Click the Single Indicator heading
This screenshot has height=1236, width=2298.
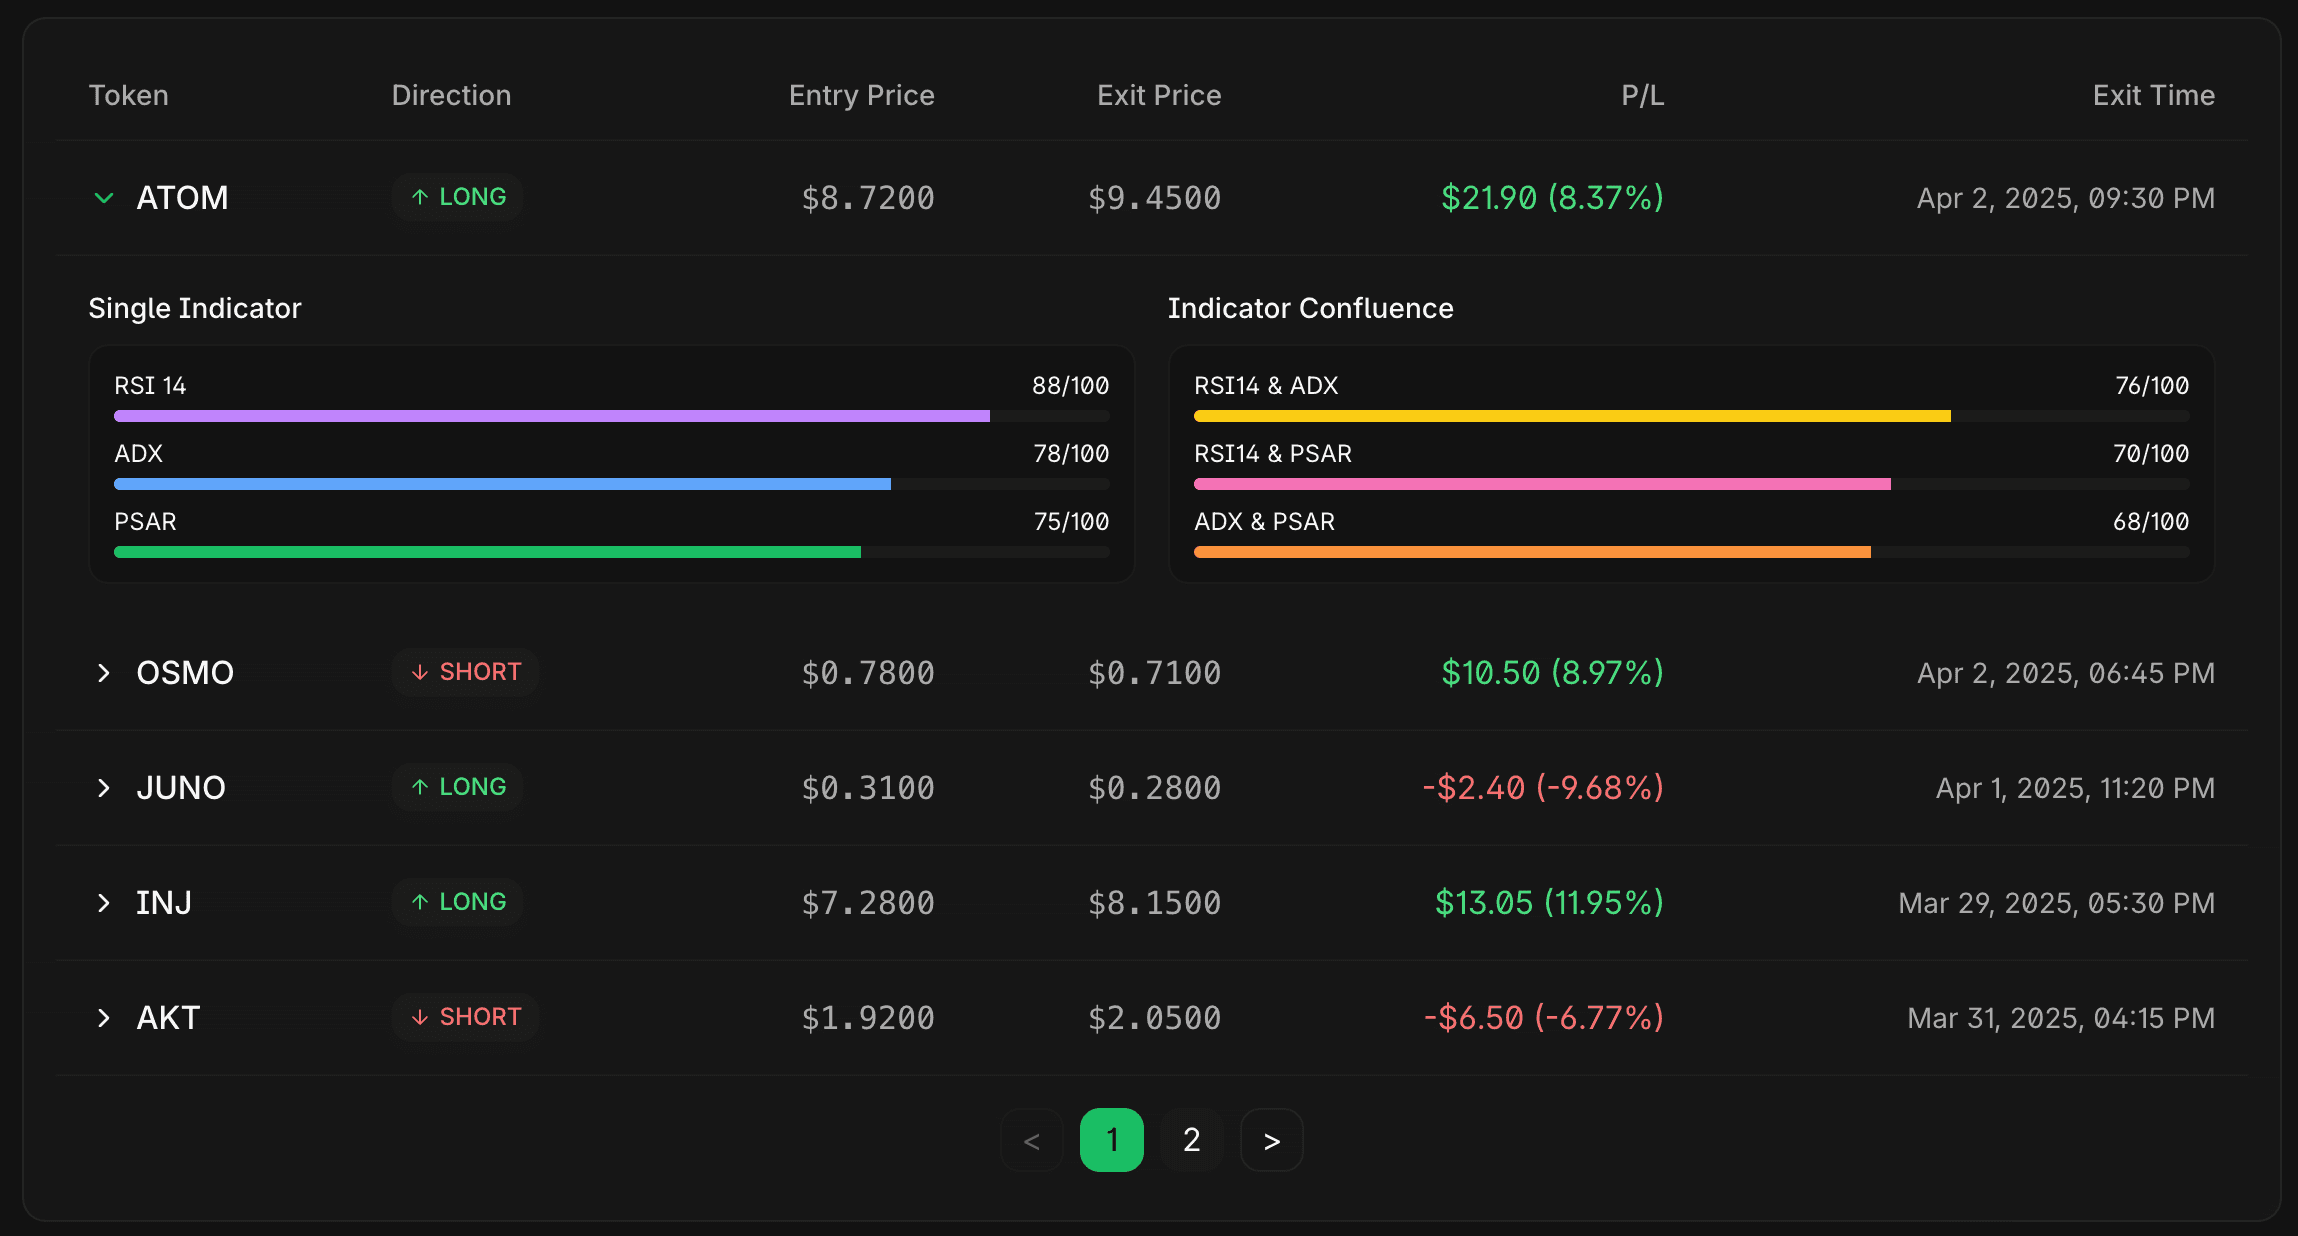[x=195, y=308]
